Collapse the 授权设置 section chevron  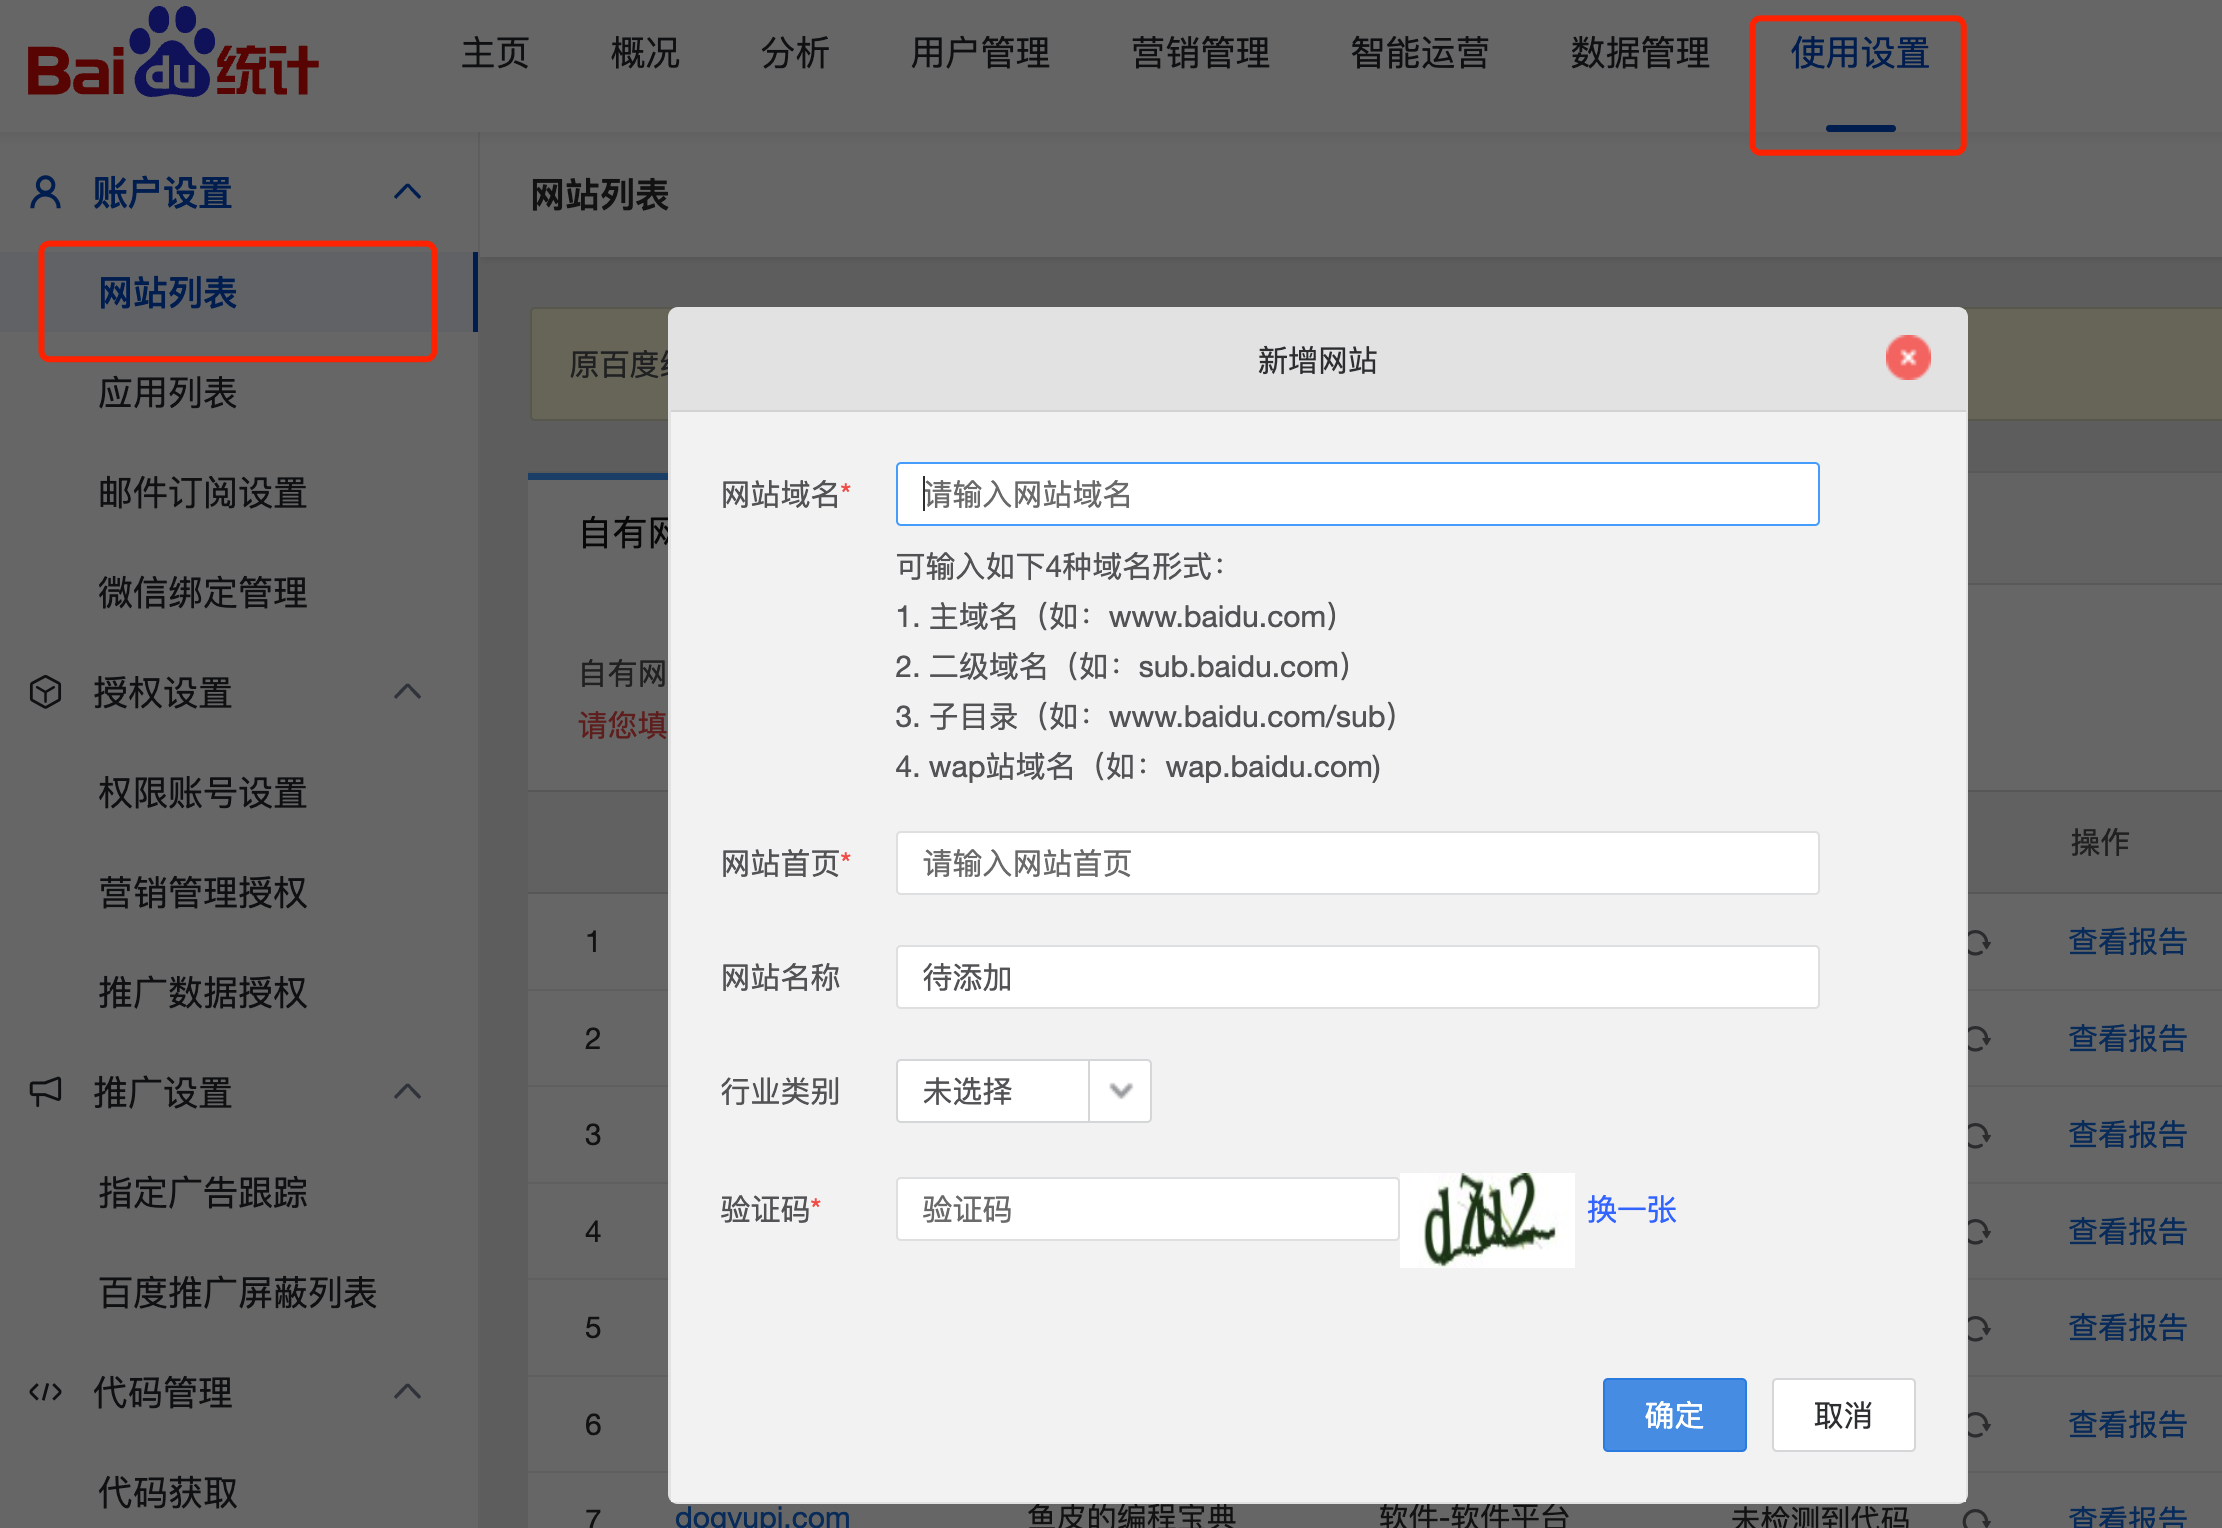coord(407,692)
